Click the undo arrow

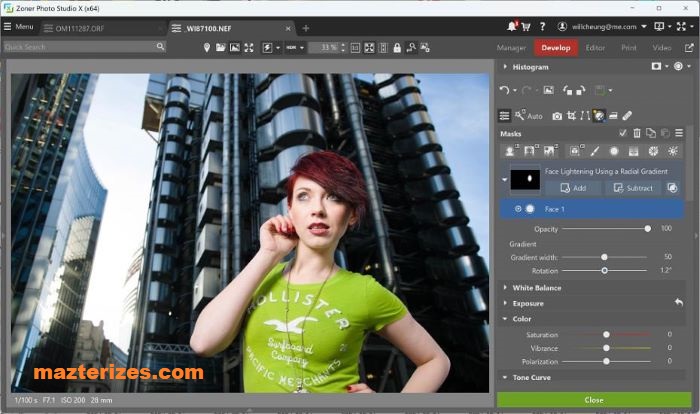point(504,91)
